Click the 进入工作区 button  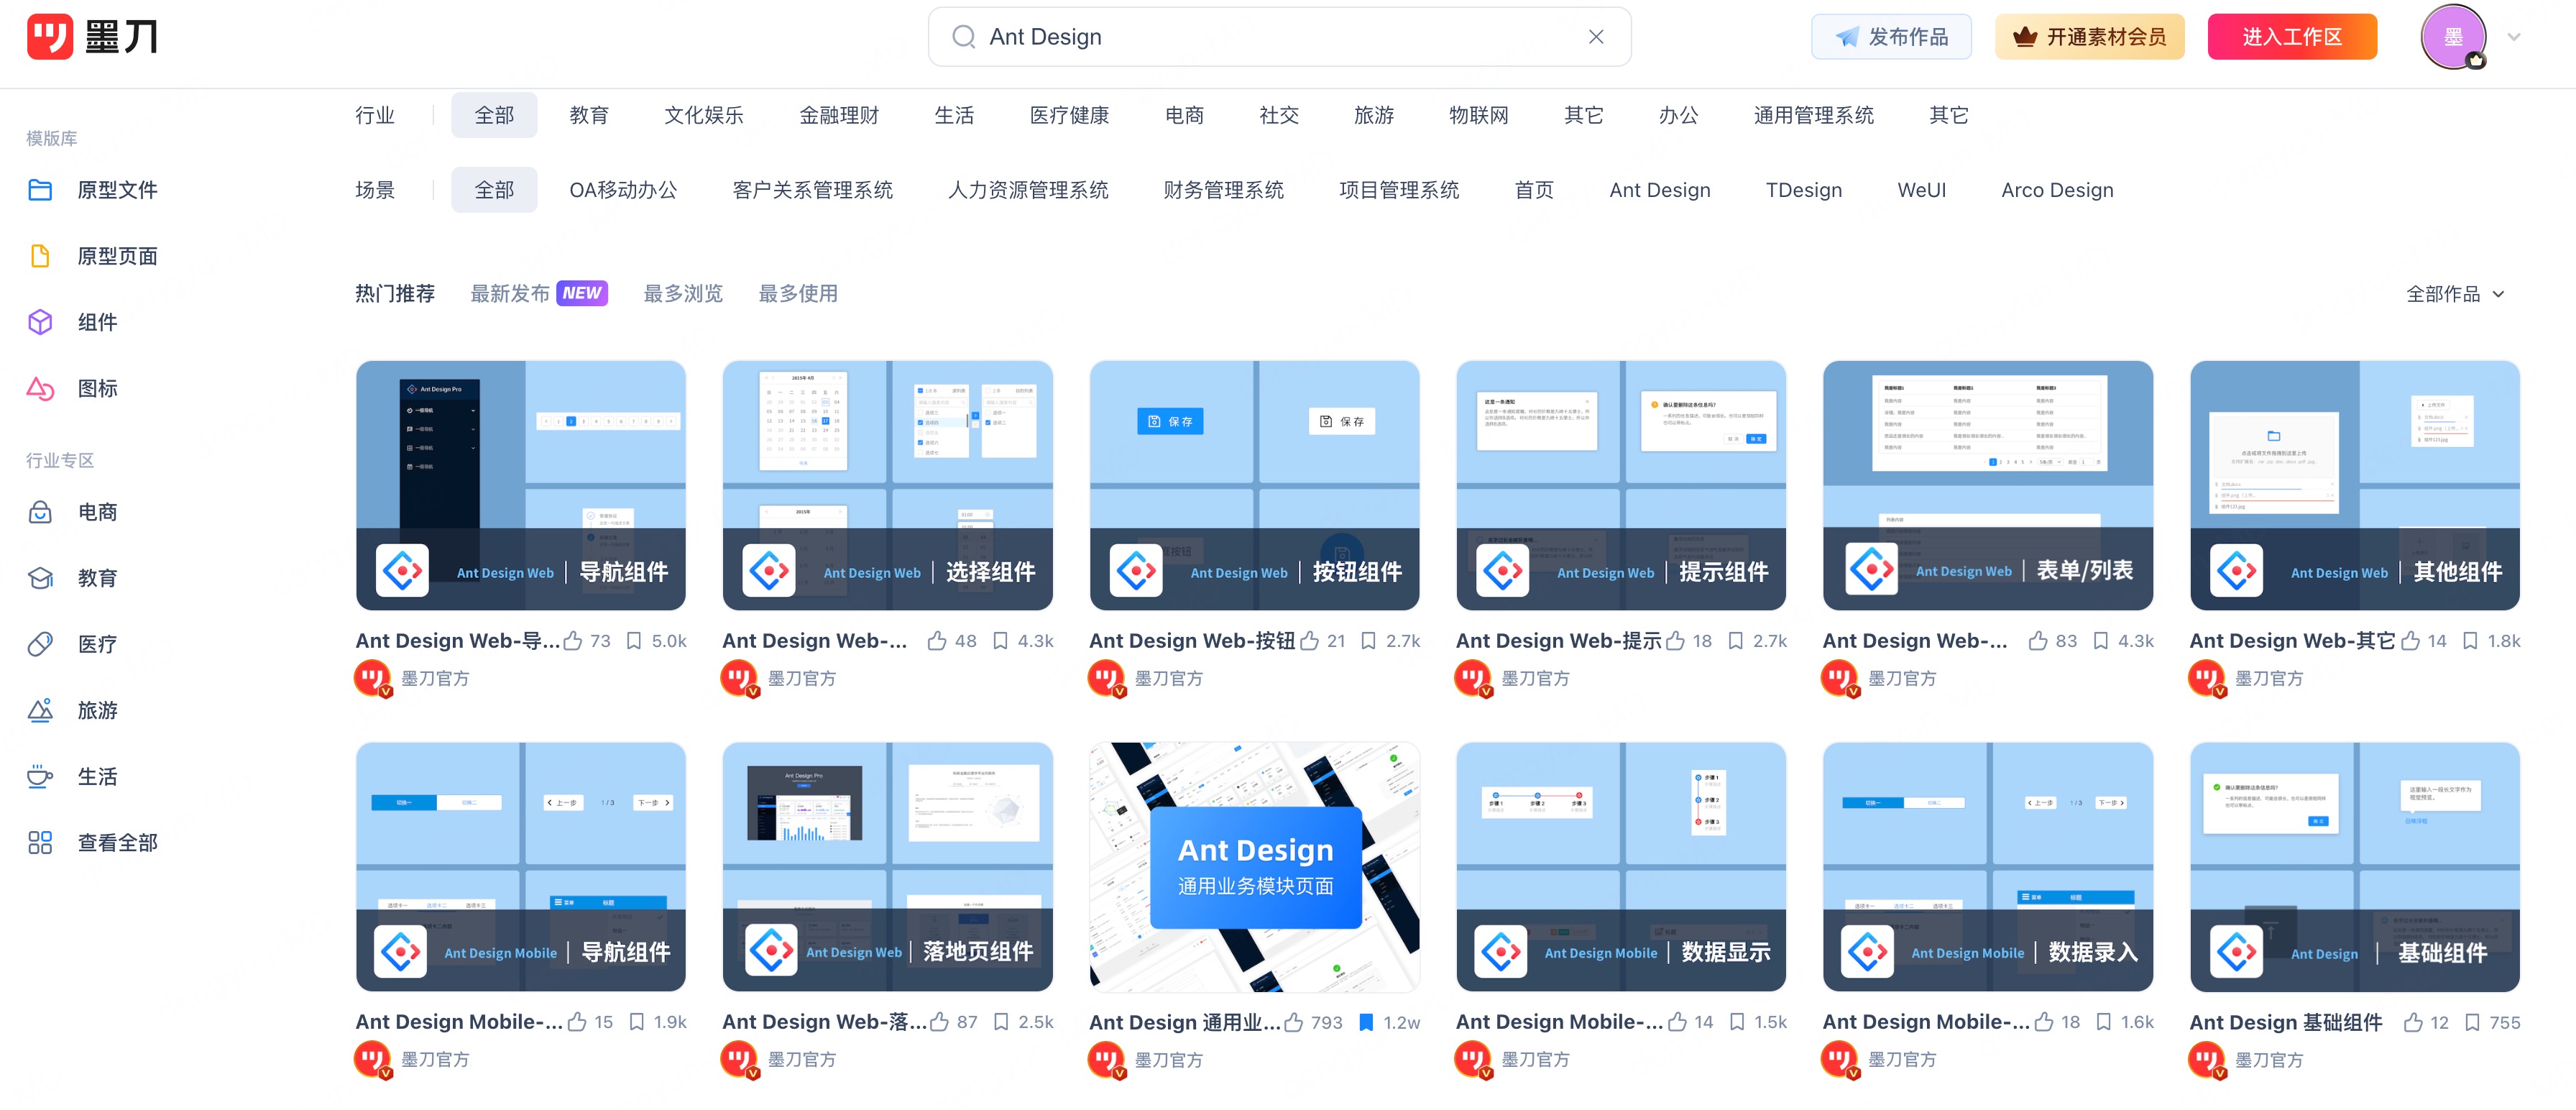point(2291,37)
